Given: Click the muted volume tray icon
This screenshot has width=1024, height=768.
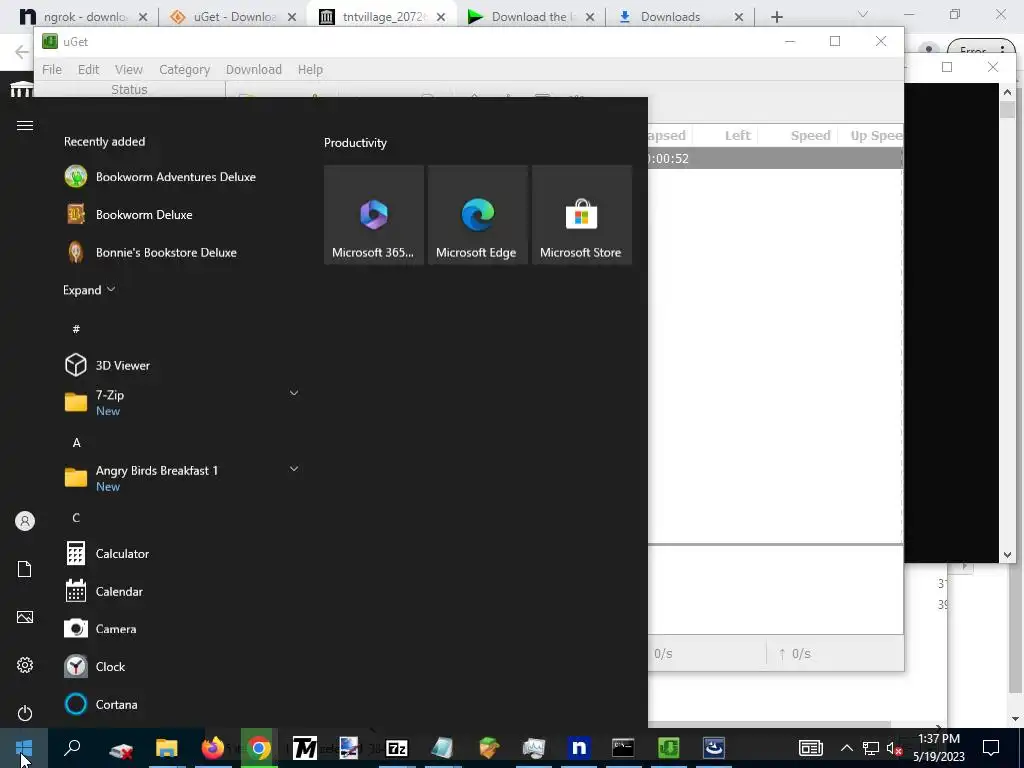Looking at the screenshot, I should [894, 748].
